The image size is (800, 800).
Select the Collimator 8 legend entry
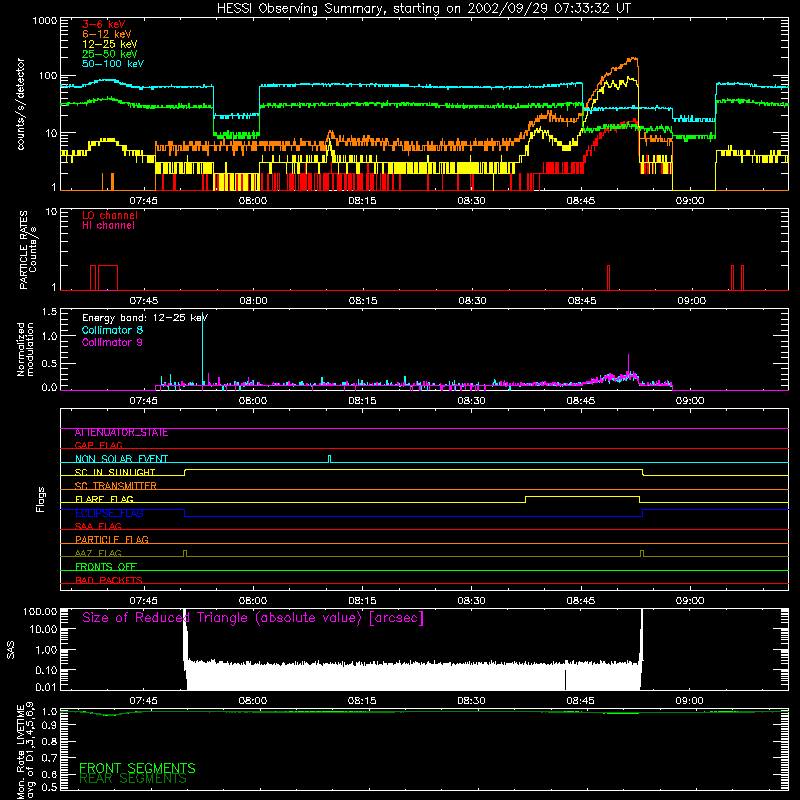pyautogui.click(x=112, y=330)
